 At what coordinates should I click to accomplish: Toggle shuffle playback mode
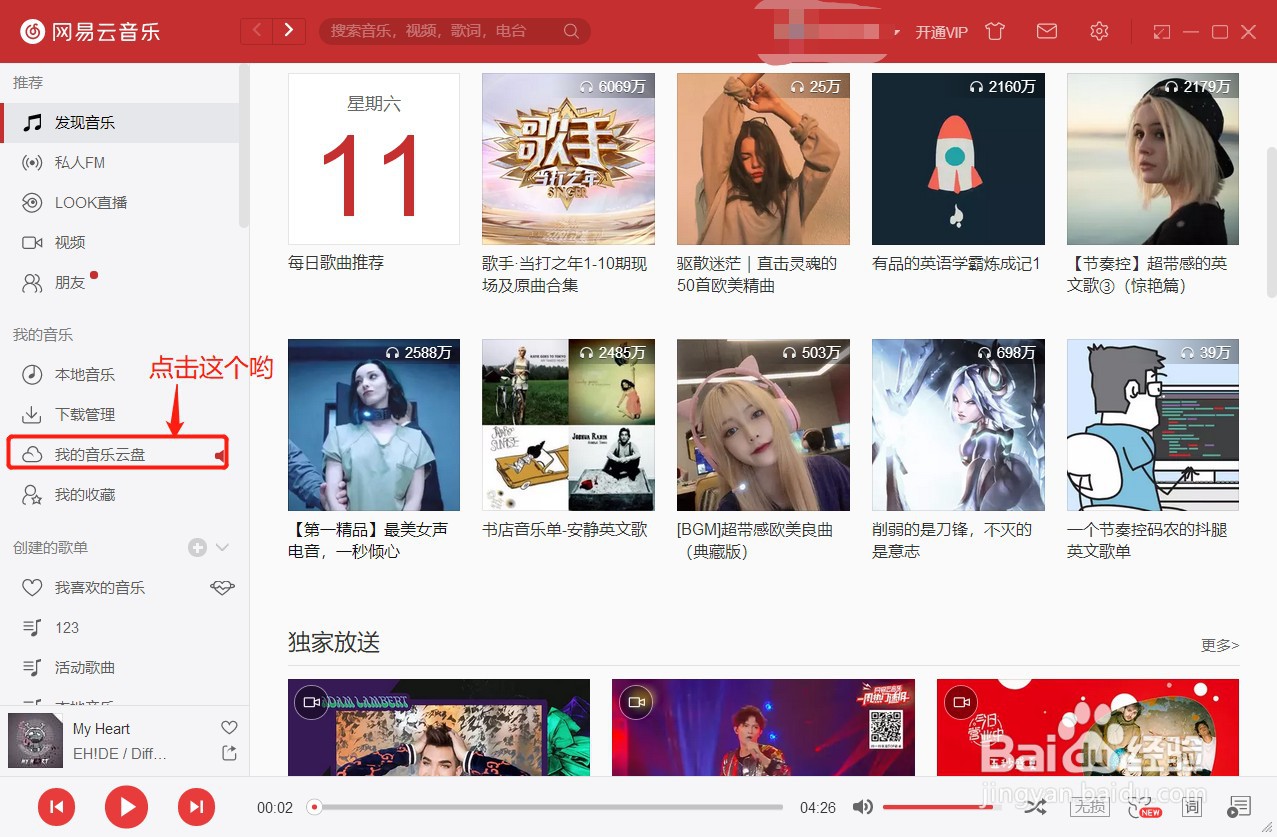click(1035, 807)
